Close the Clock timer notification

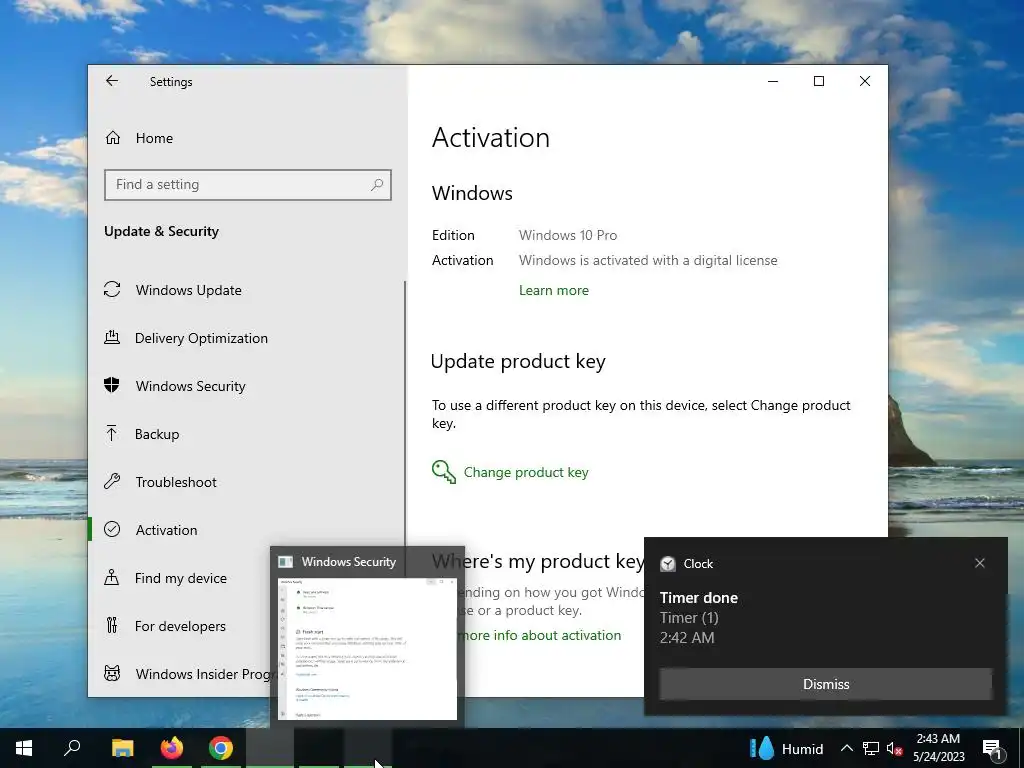point(980,563)
